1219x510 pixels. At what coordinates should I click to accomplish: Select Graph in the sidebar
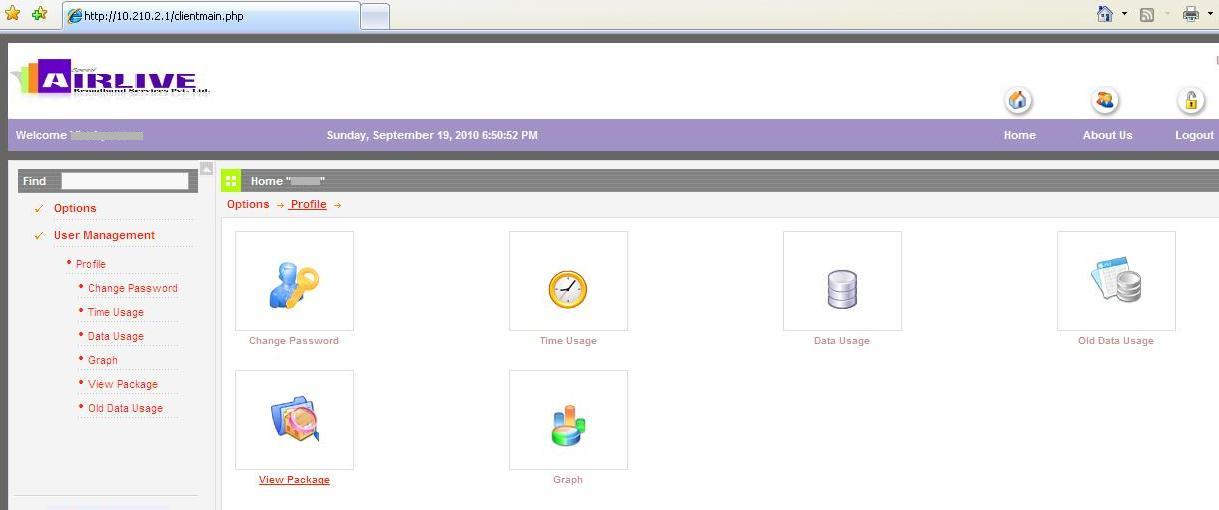coord(103,360)
